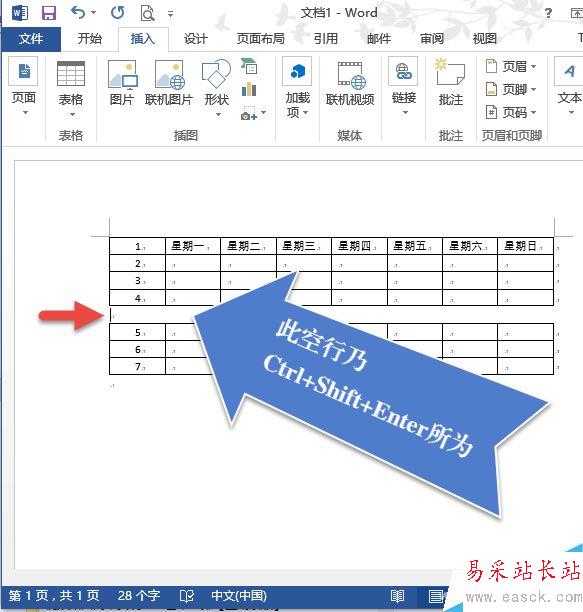
Task: Expand the 链接 dropdown arrow
Action: click(405, 113)
